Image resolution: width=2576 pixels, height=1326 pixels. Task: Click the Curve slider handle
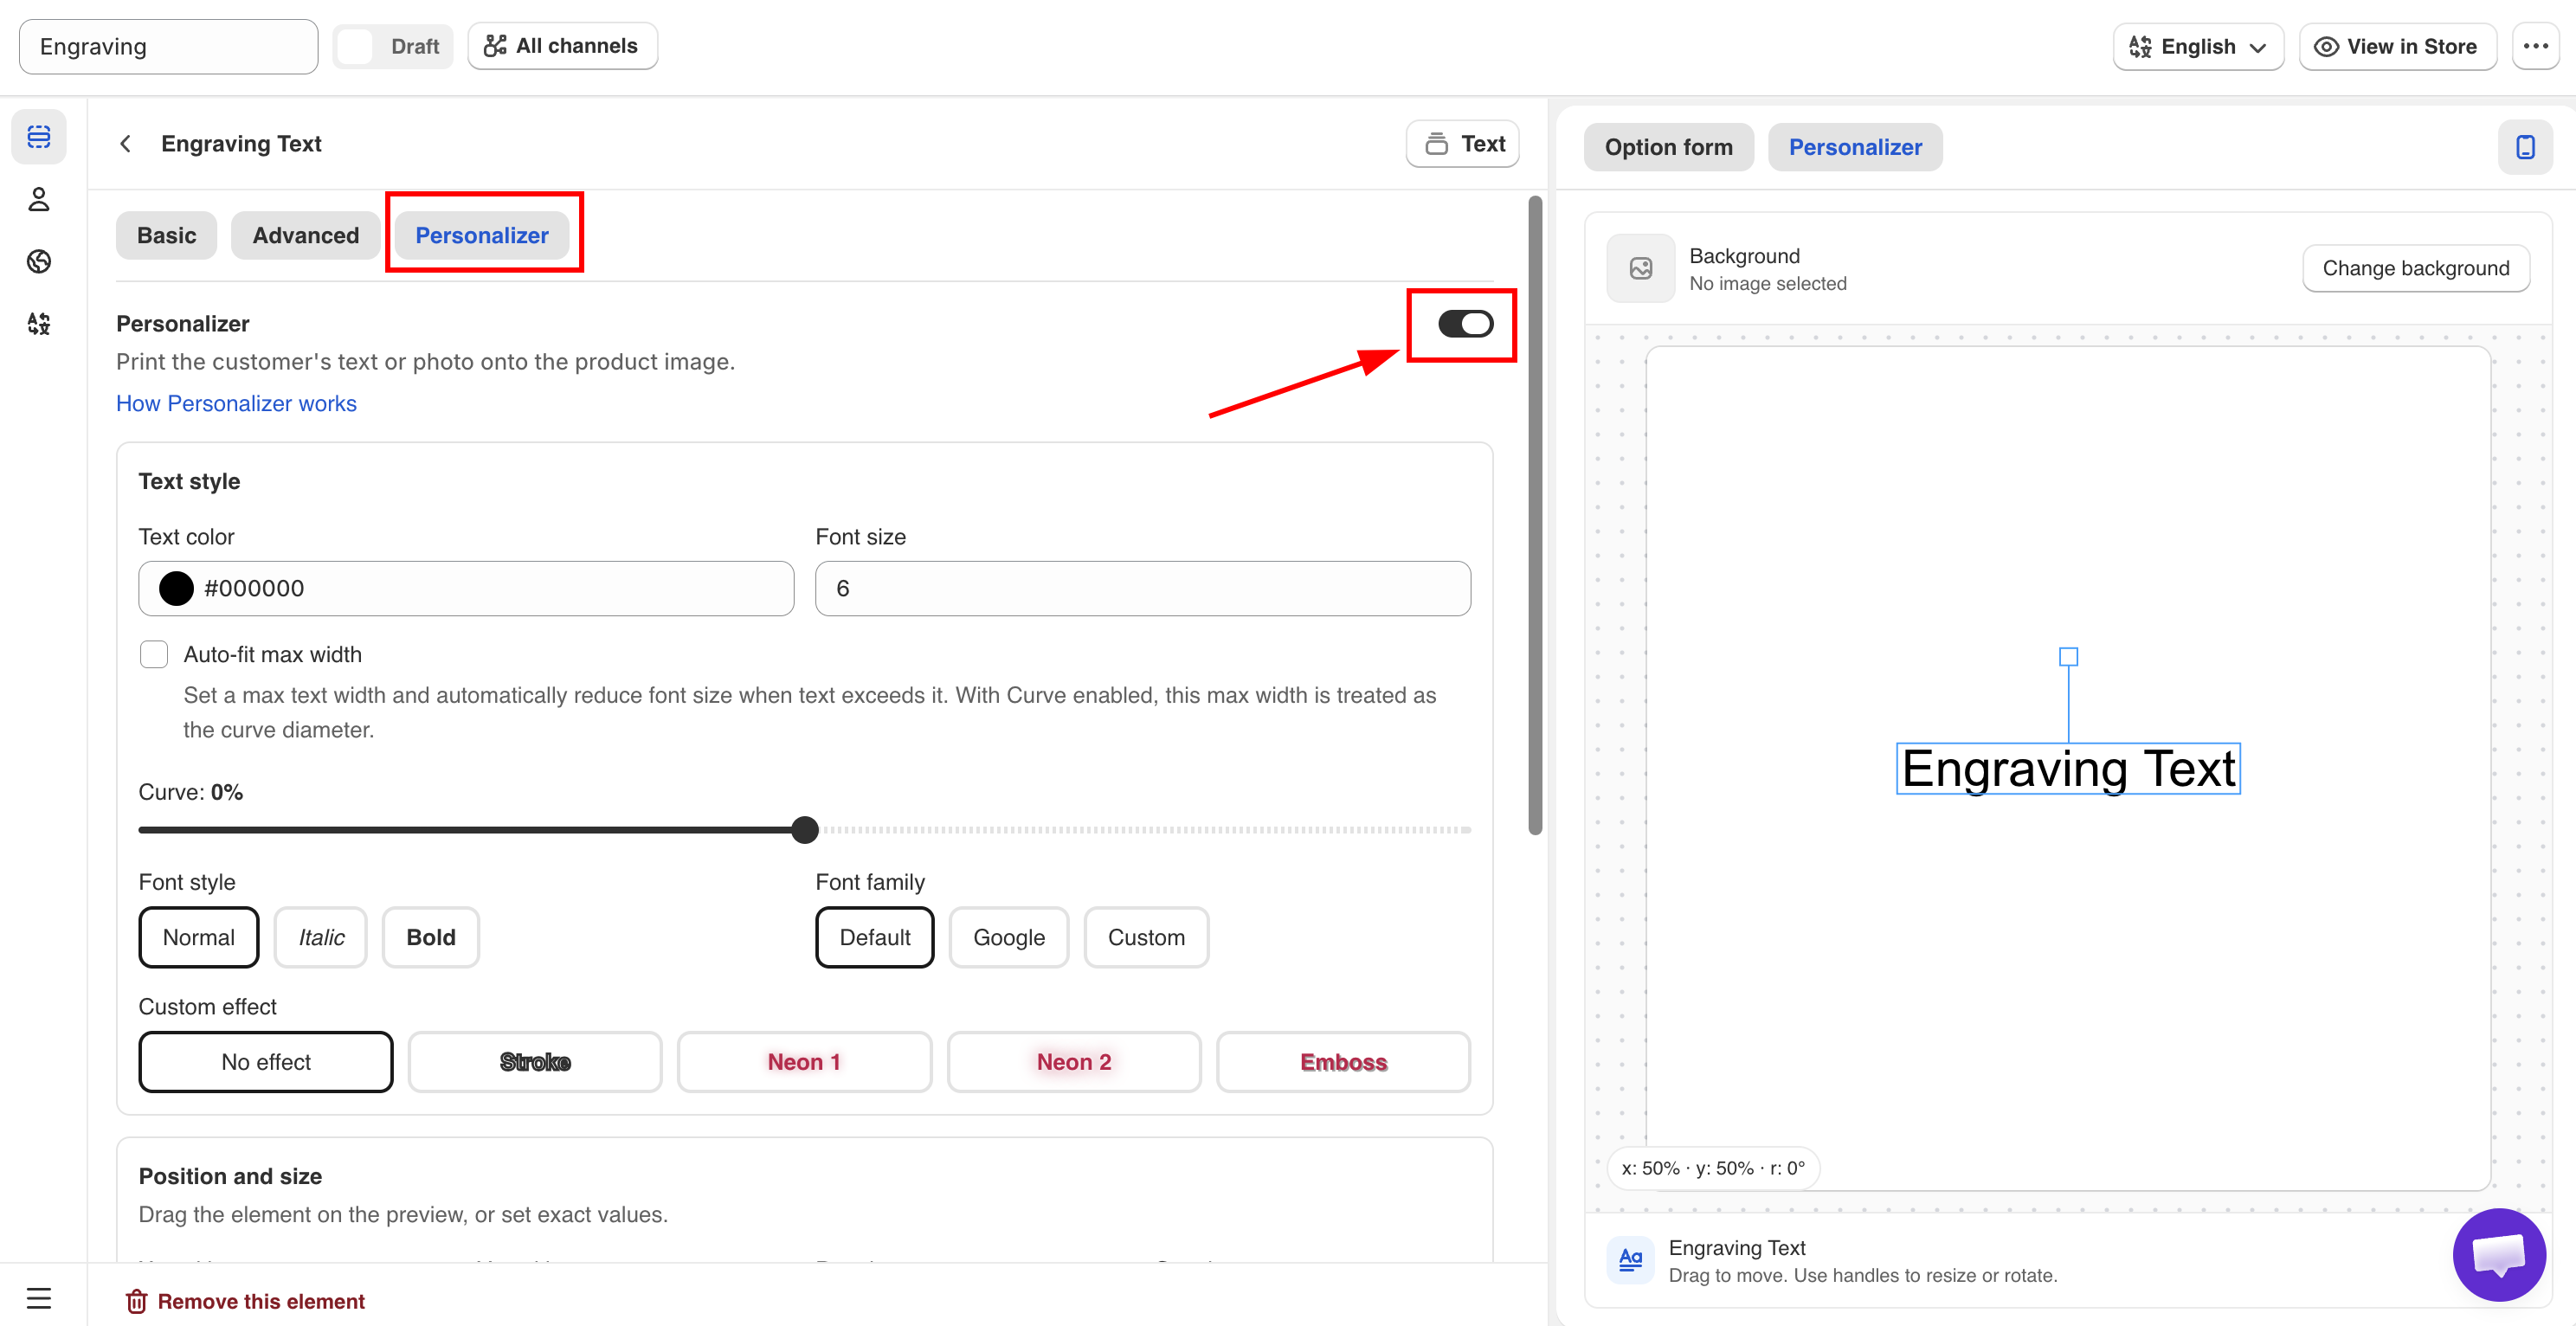click(804, 830)
